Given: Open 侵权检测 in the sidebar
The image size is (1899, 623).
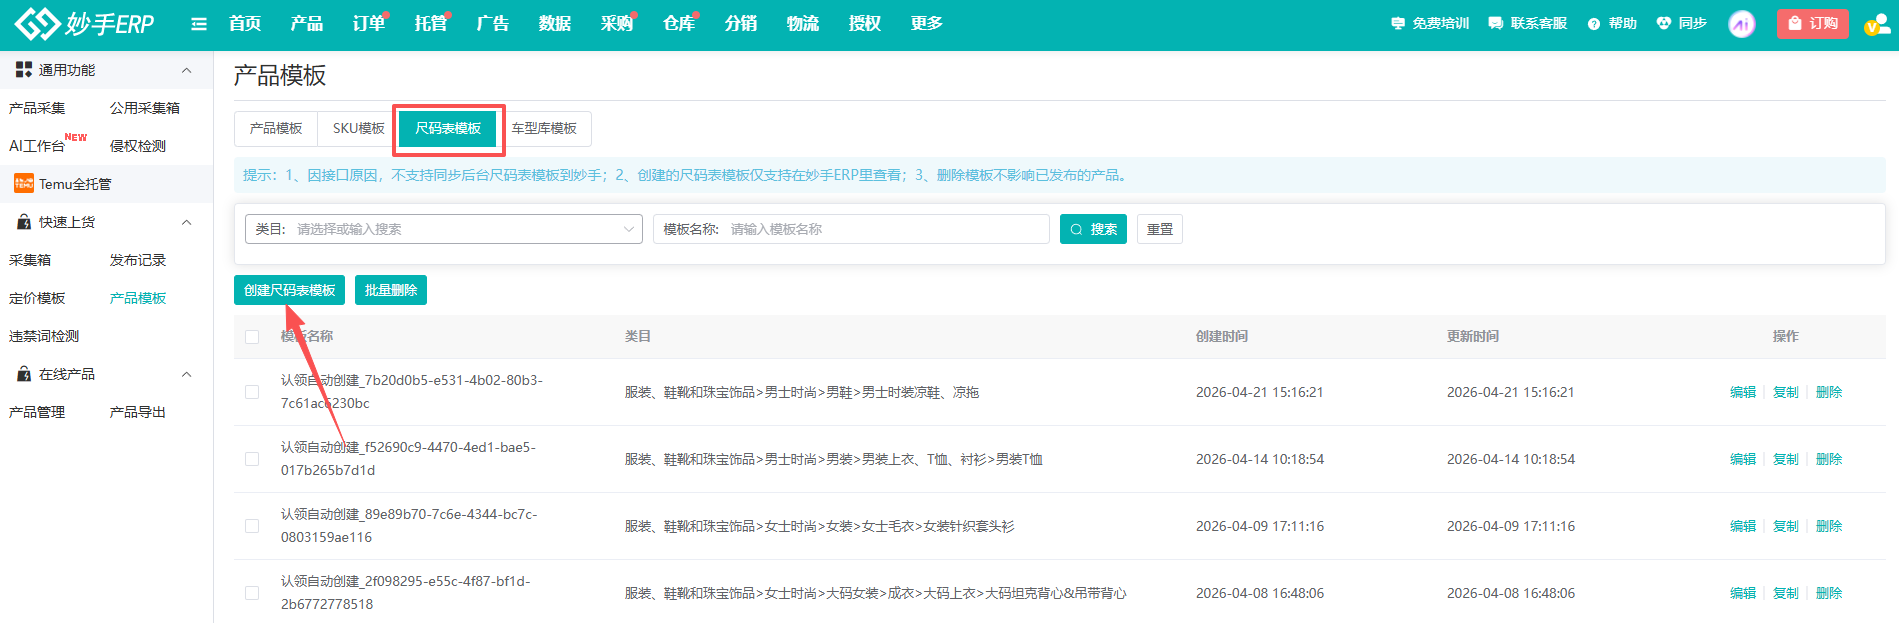Looking at the screenshot, I should (138, 146).
